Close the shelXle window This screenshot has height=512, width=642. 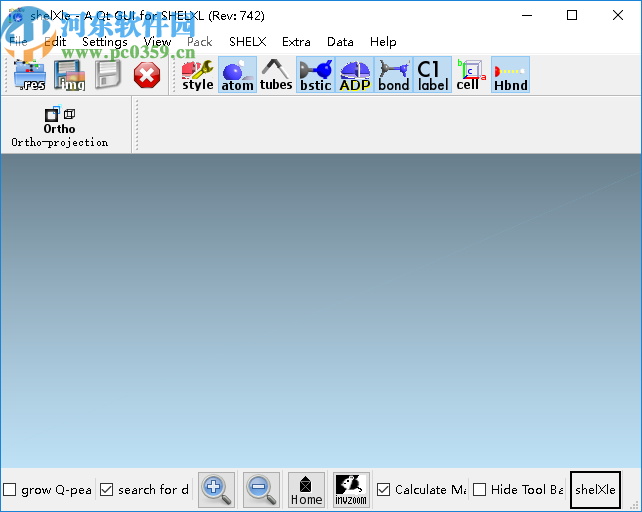[618, 16]
